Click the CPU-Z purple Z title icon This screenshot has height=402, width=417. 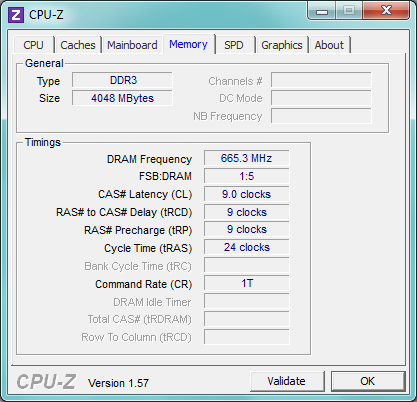(16, 15)
